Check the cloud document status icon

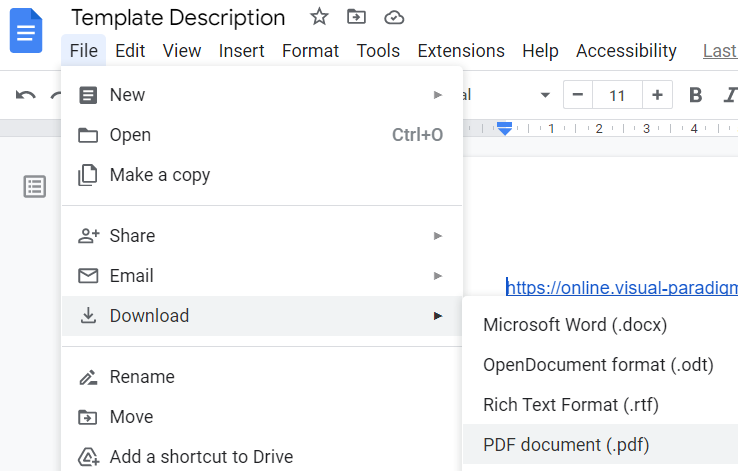[x=394, y=17]
